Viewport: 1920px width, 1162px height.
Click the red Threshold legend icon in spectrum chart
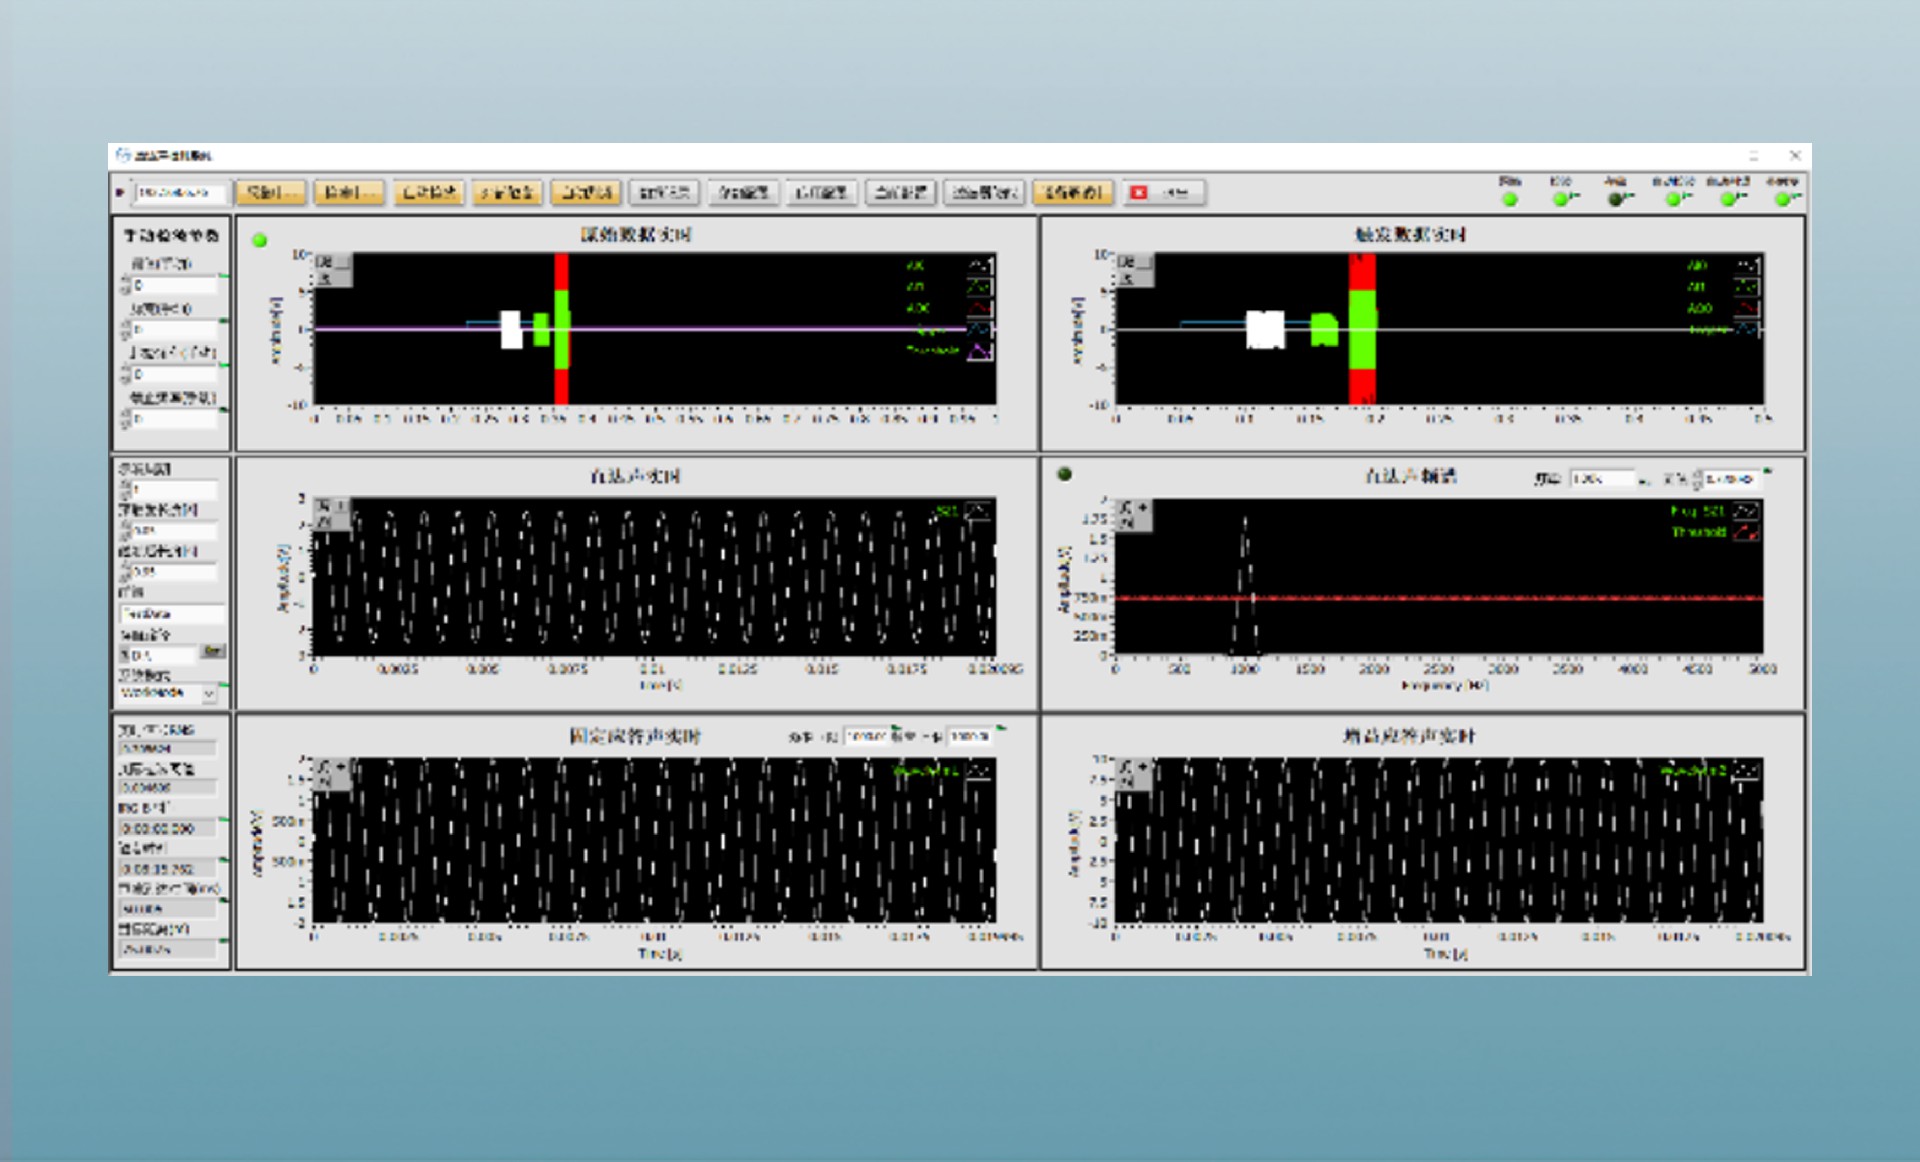tap(1746, 533)
